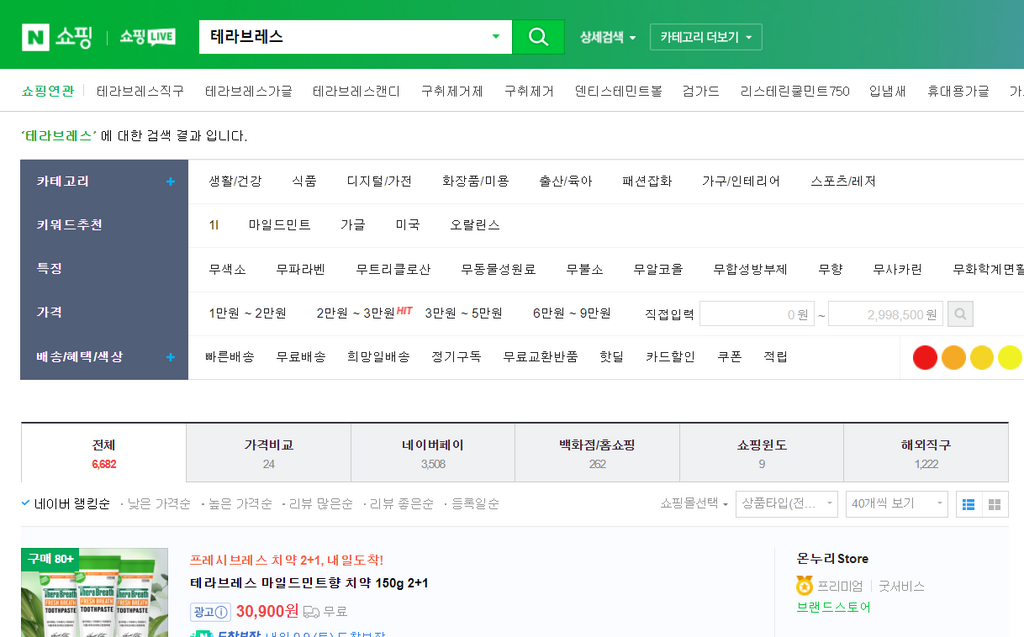Open the 상세검색 dropdown
The width and height of the screenshot is (1024, 637).
pyautogui.click(x=608, y=37)
